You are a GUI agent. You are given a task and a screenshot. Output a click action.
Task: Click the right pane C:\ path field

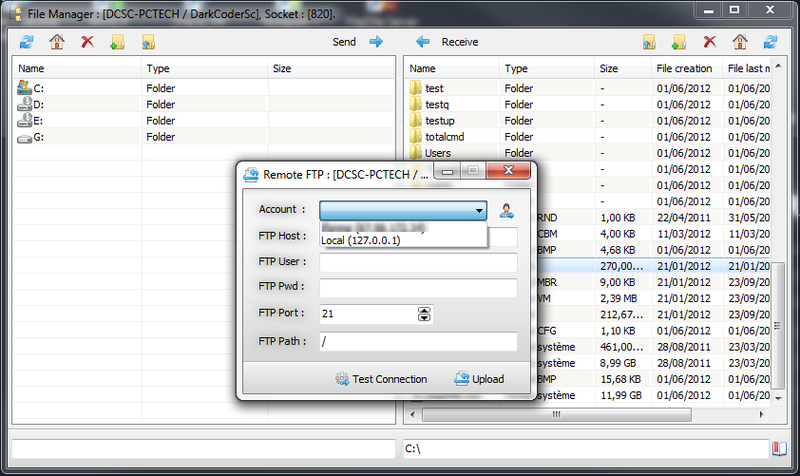[586, 448]
